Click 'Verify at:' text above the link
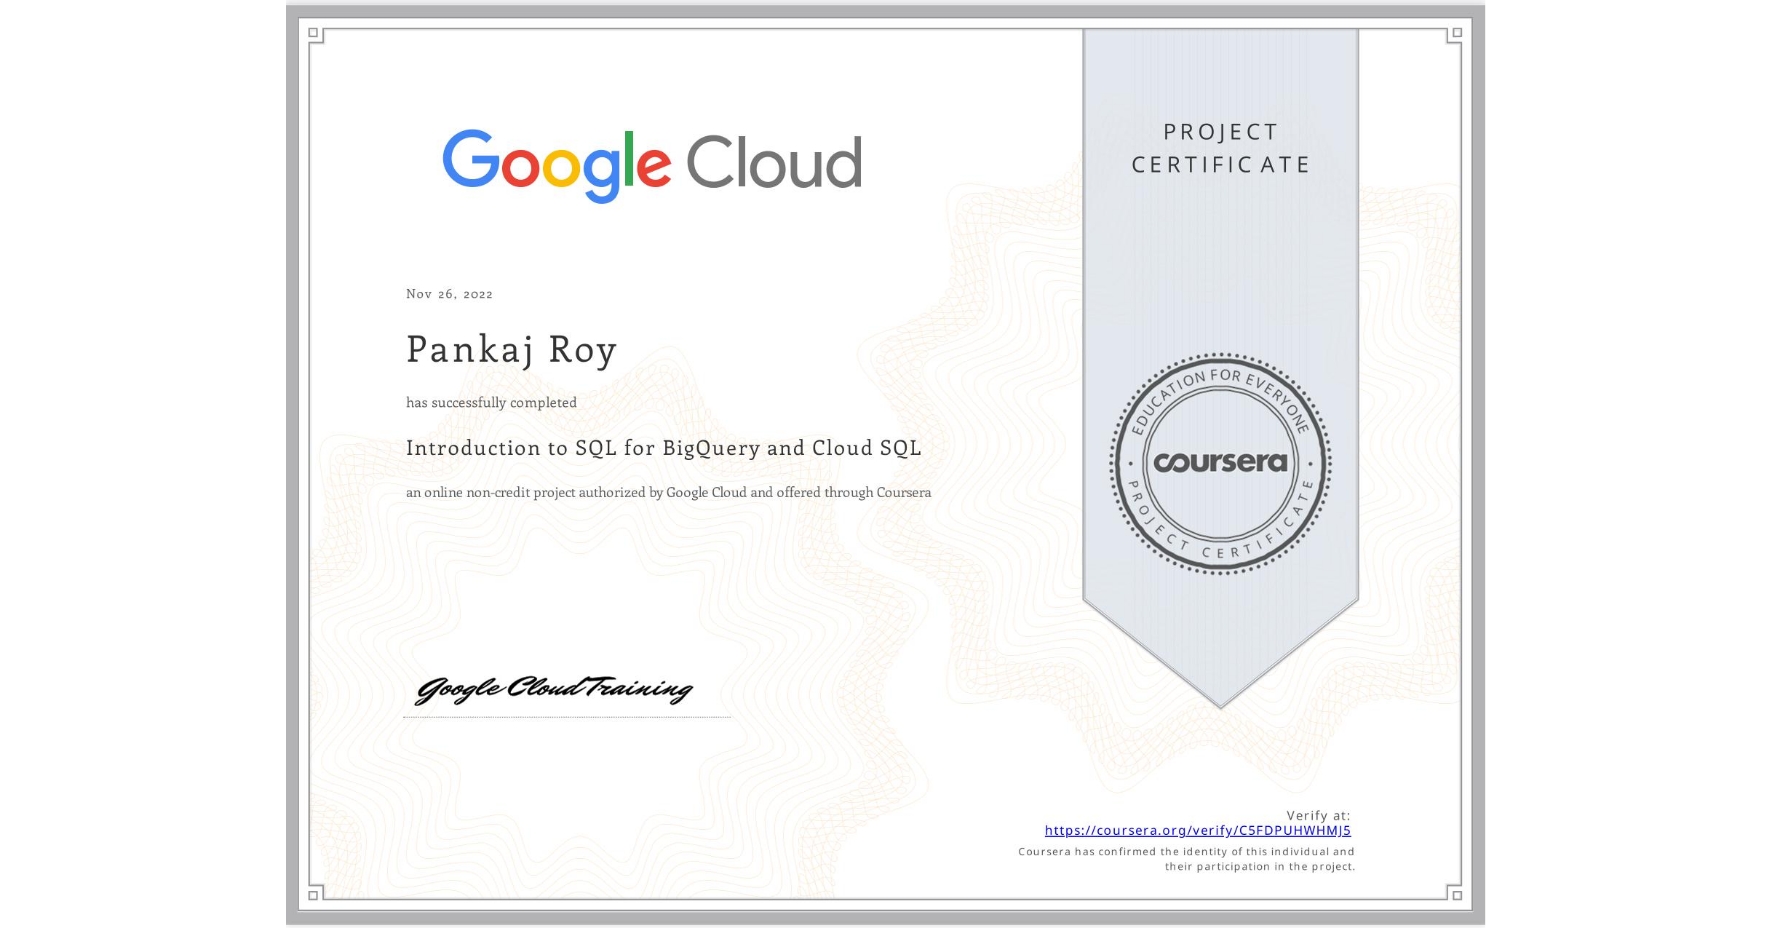This screenshot has width=1772, height=928. point(1317,813)
